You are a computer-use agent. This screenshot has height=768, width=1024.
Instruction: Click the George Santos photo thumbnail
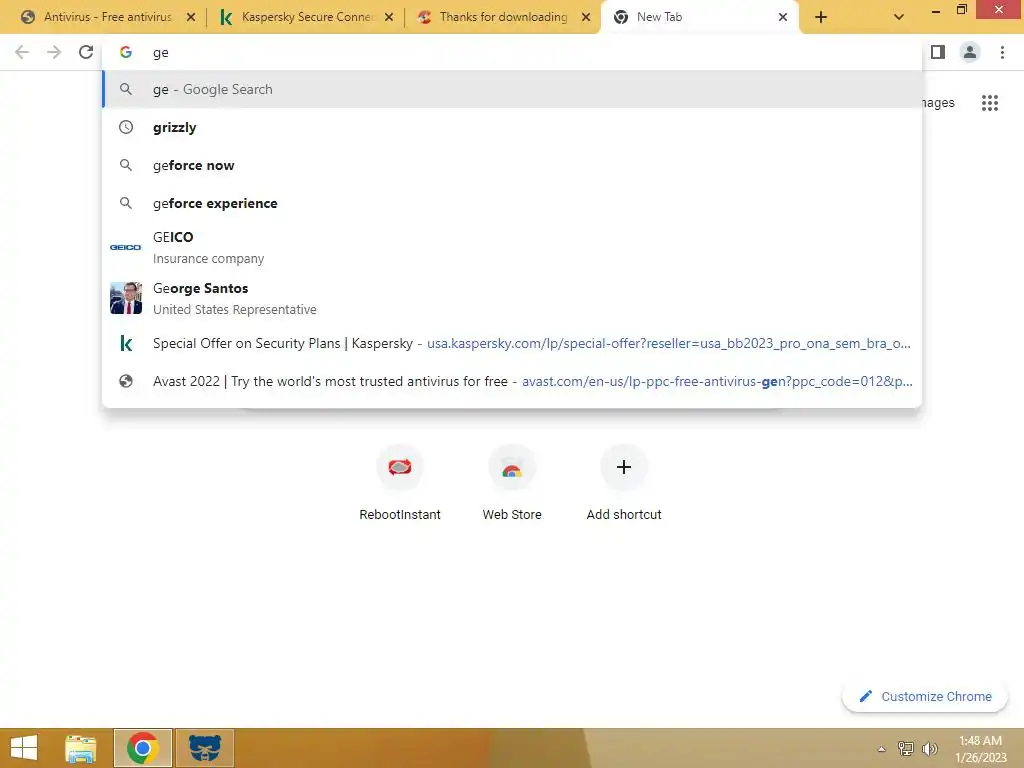125,298
